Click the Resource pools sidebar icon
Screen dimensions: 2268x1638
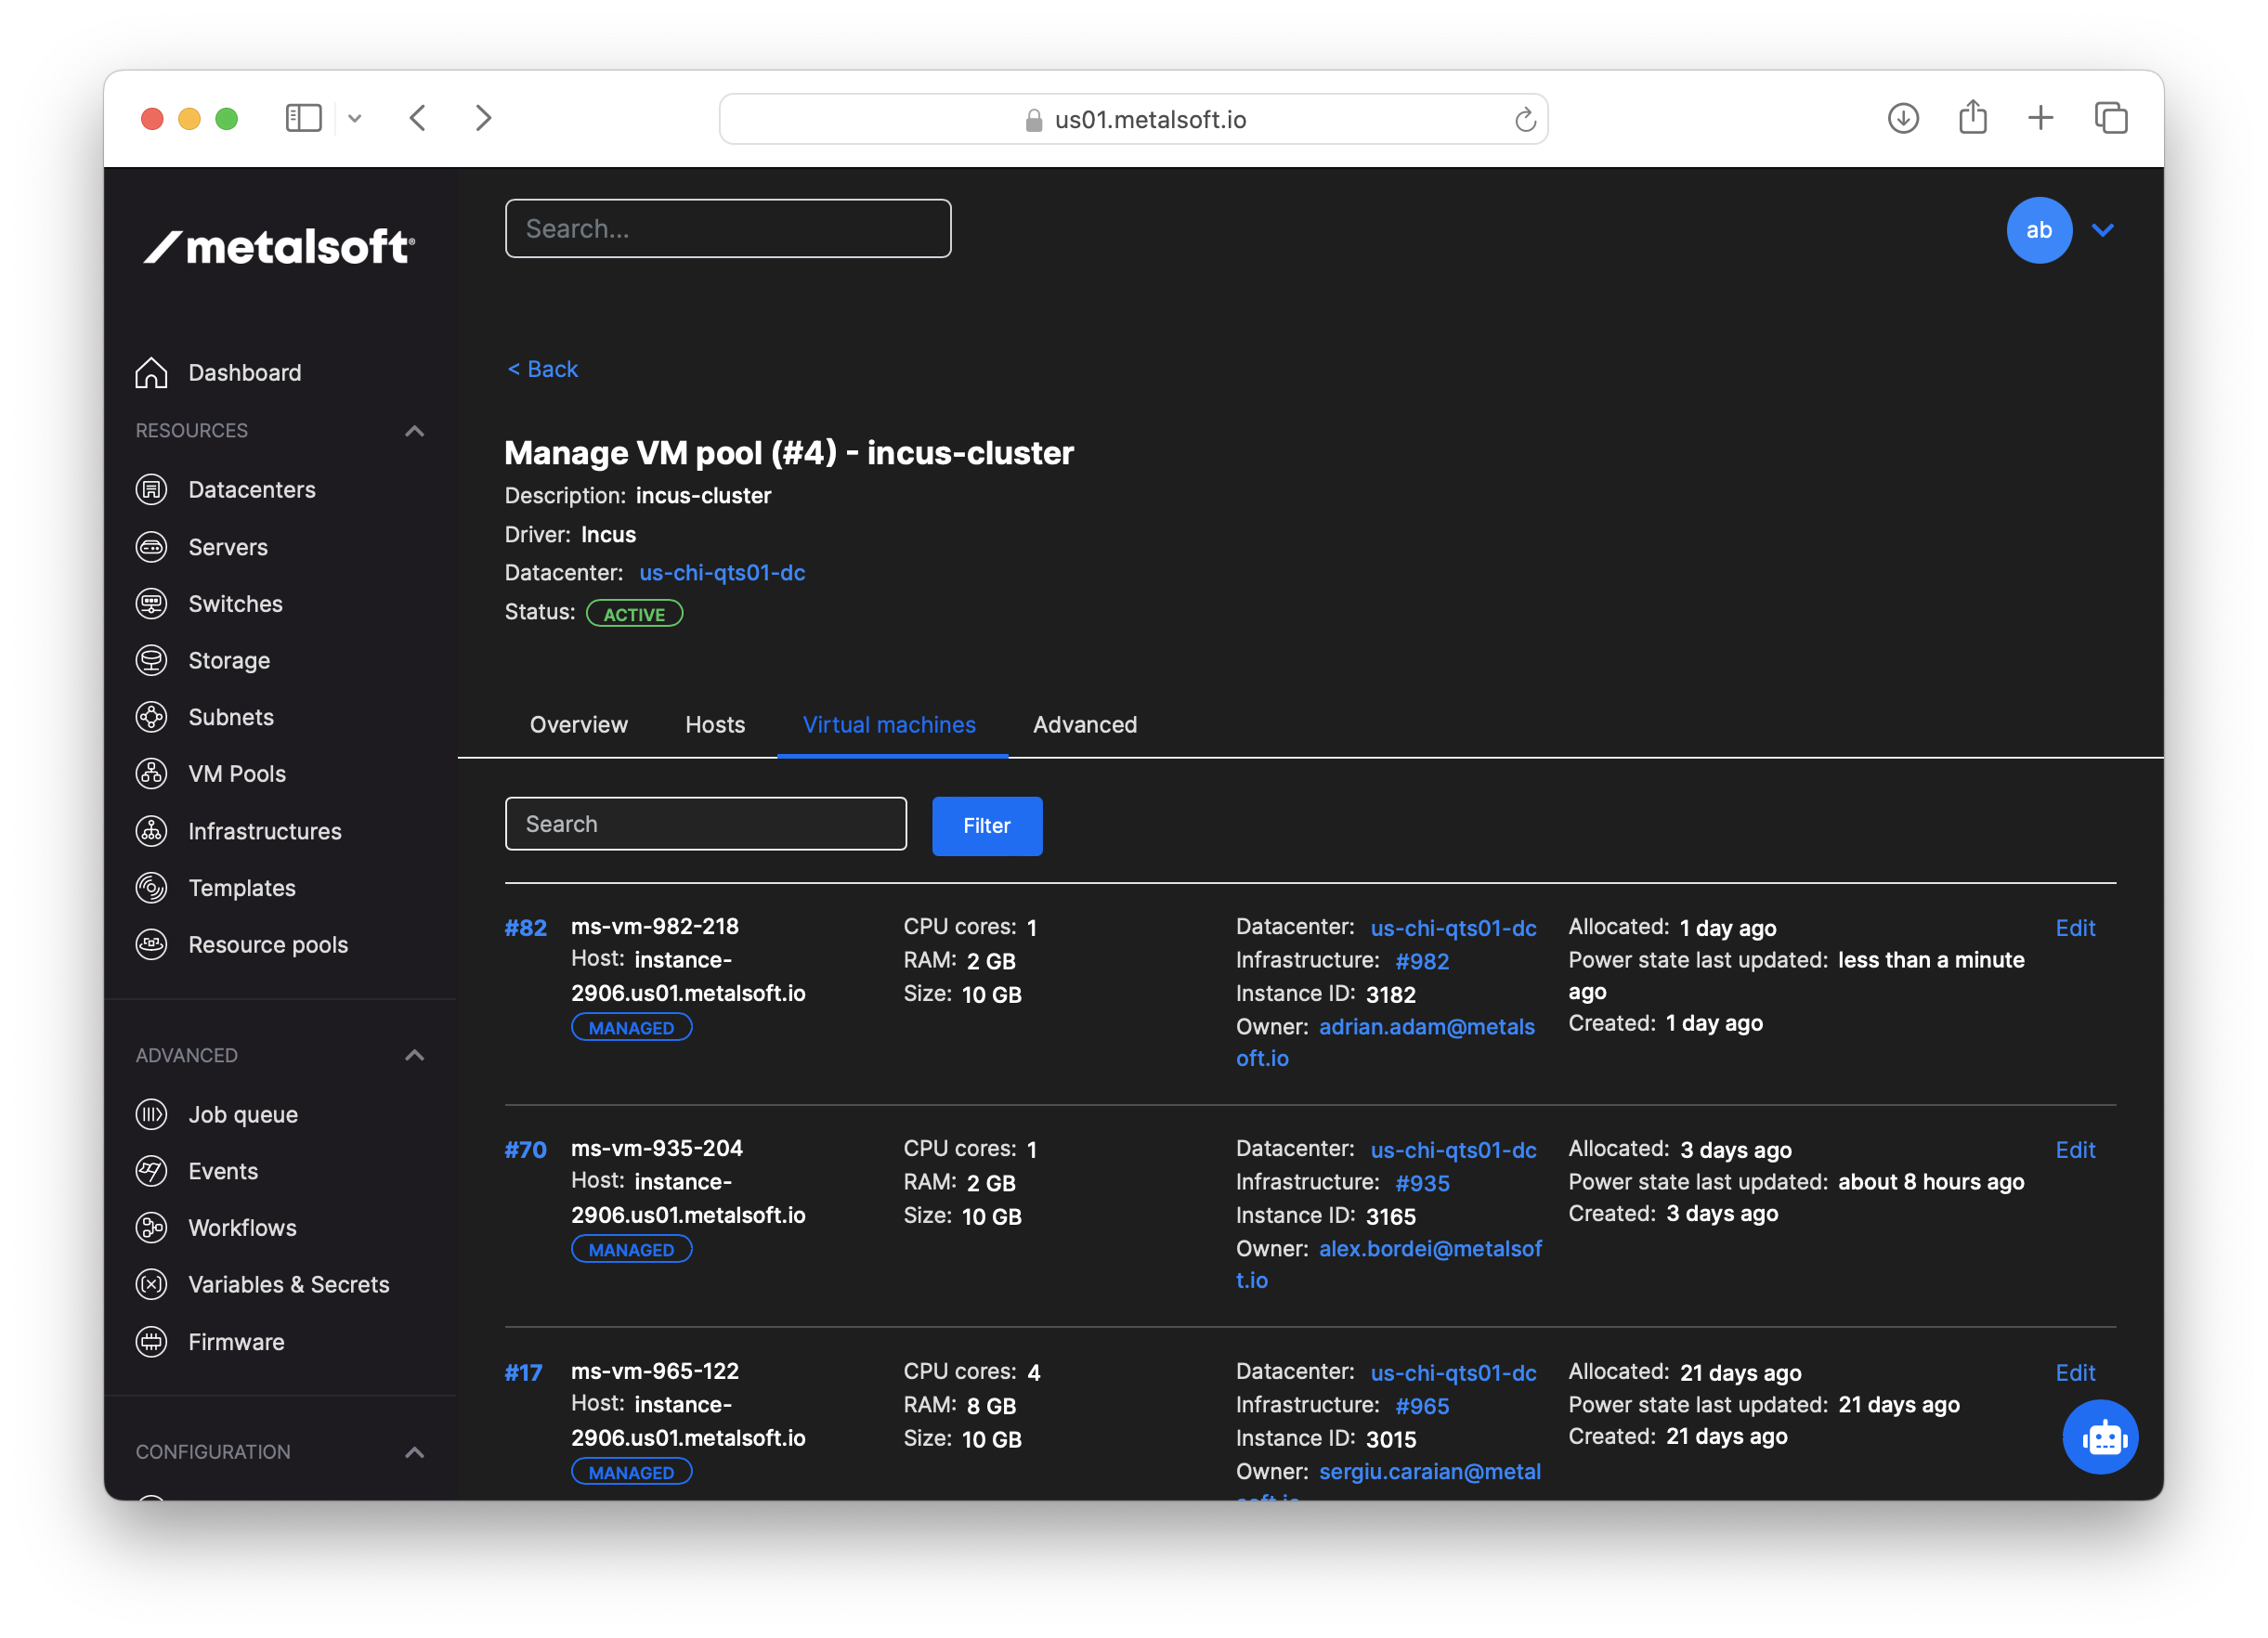pyautogui.click(x=151, y=945)
